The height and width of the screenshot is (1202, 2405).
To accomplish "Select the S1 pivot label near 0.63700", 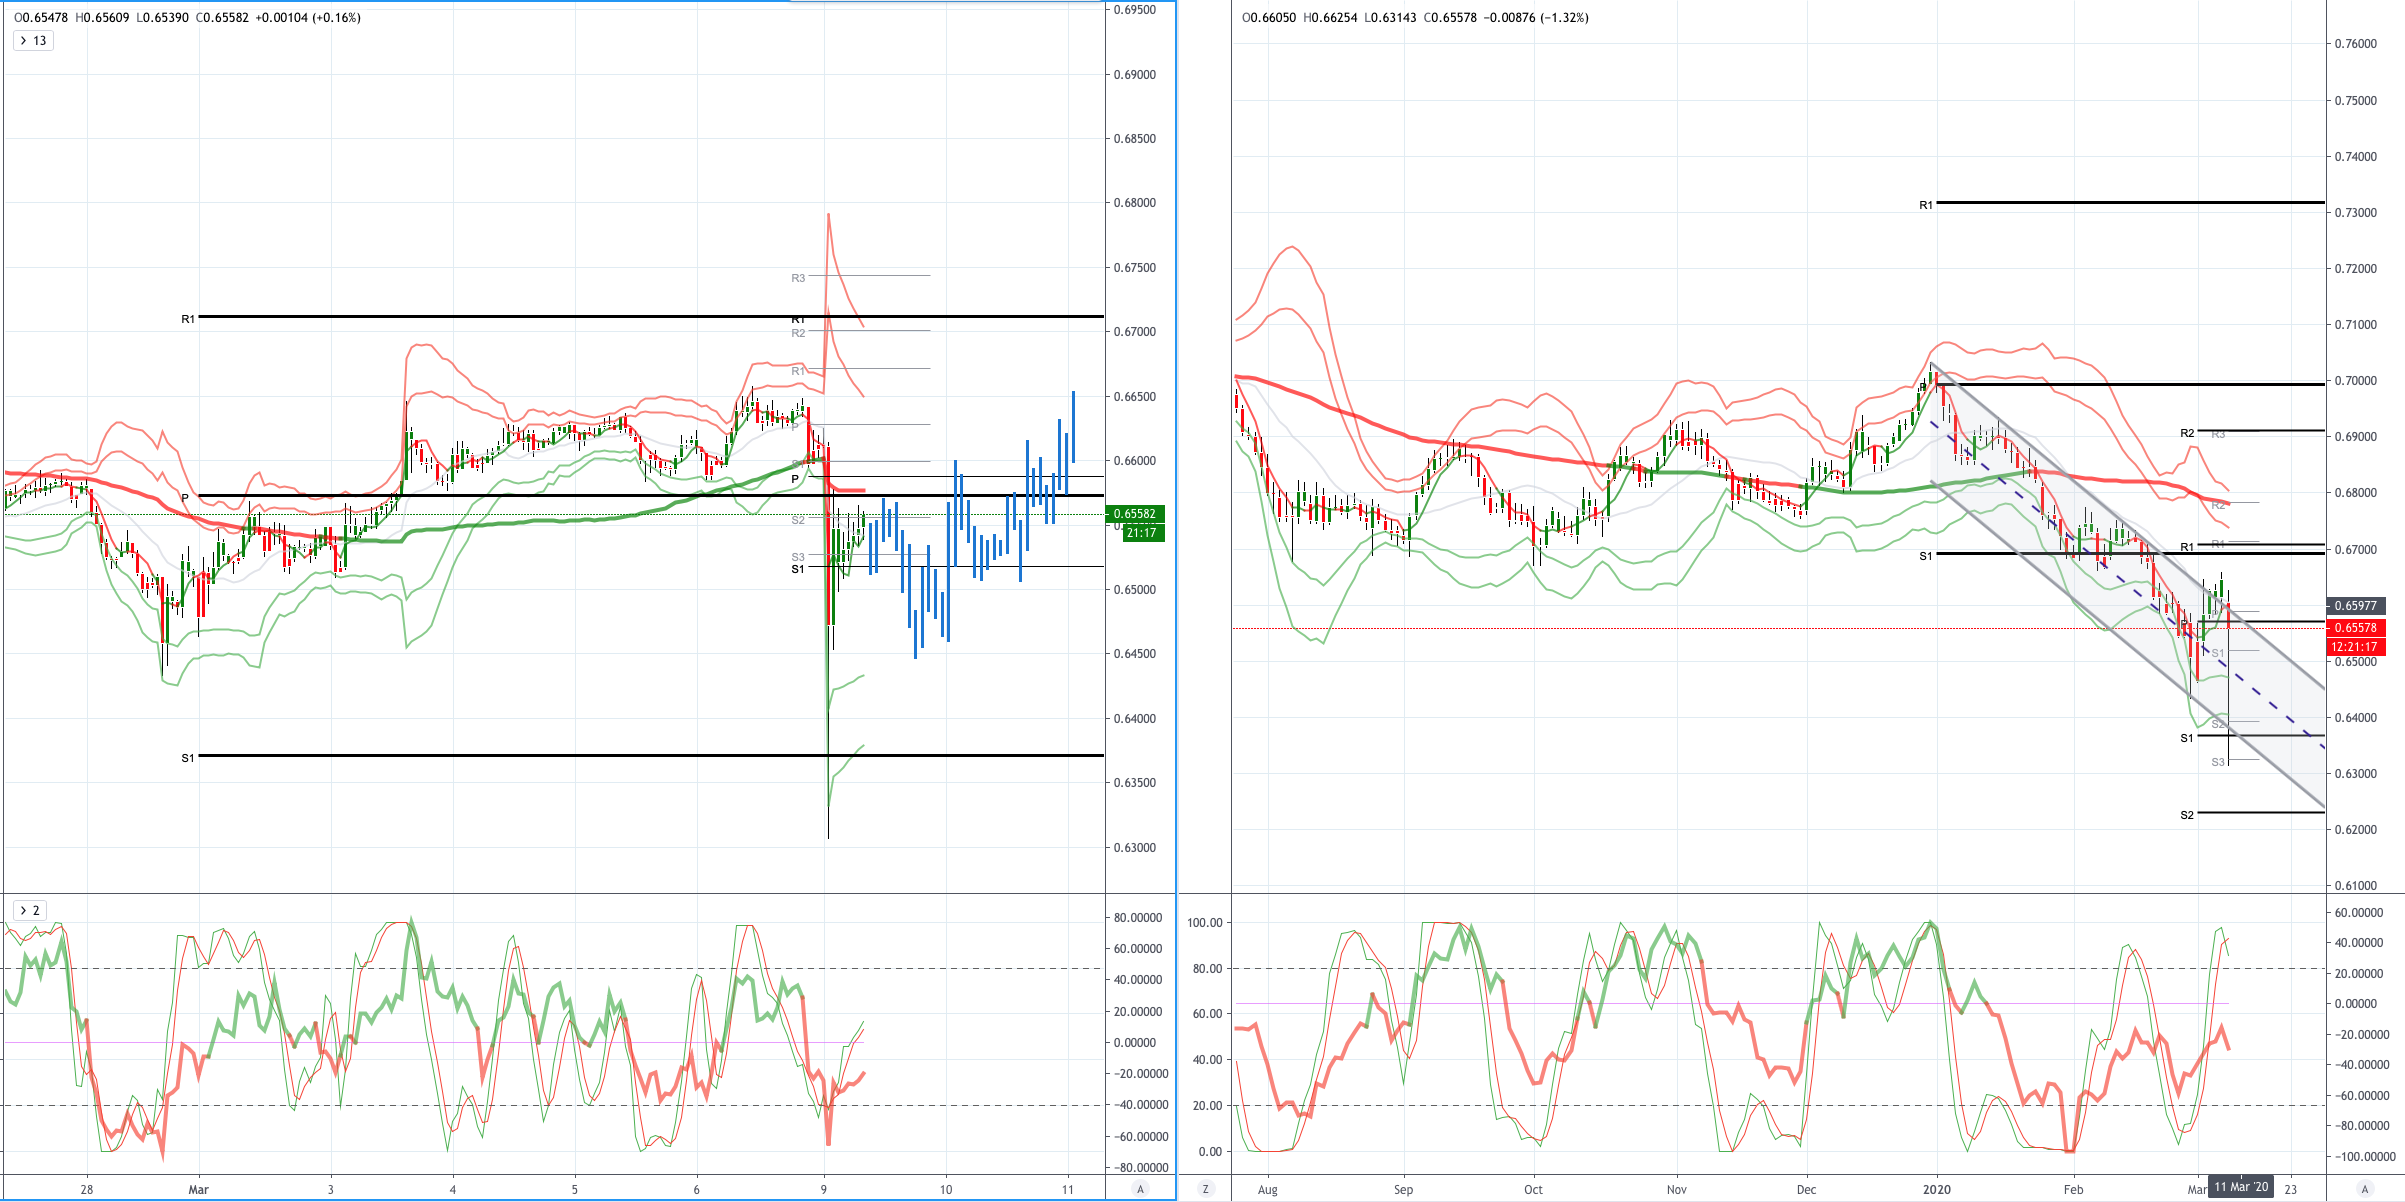I will tap(188, 758).
